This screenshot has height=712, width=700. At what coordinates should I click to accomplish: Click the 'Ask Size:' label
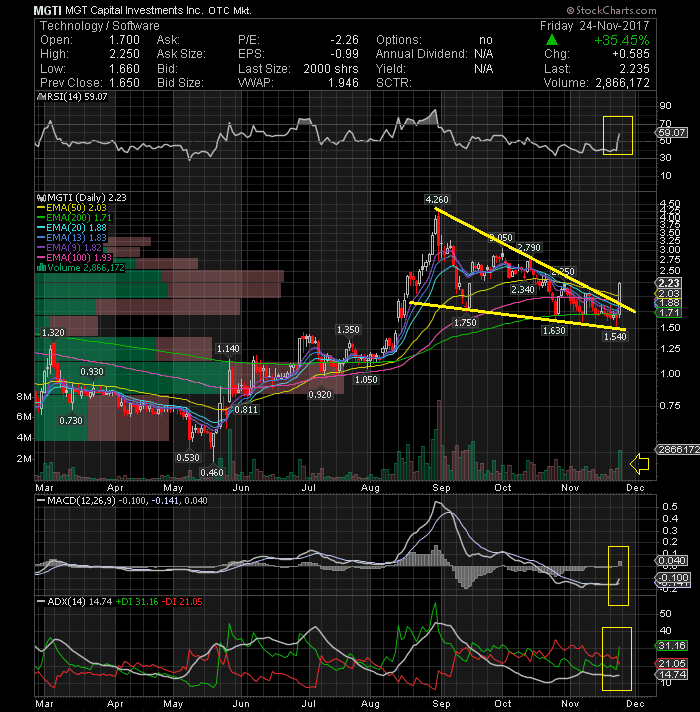181,54
